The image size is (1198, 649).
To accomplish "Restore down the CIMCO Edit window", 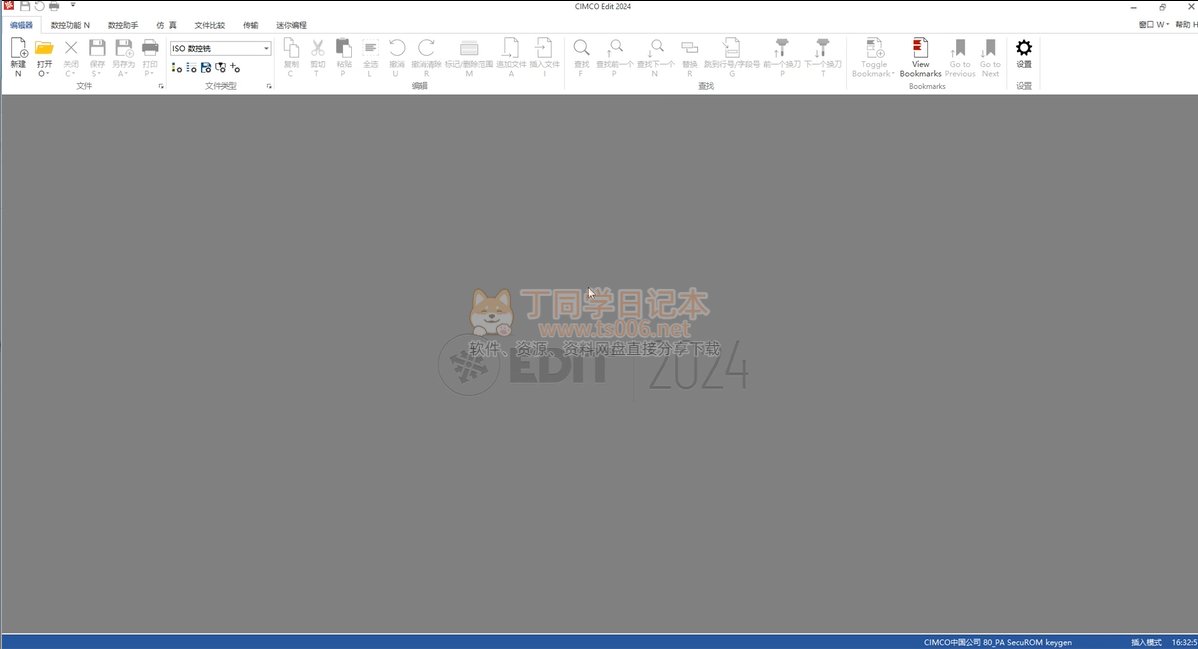I will coord(1162,7).
